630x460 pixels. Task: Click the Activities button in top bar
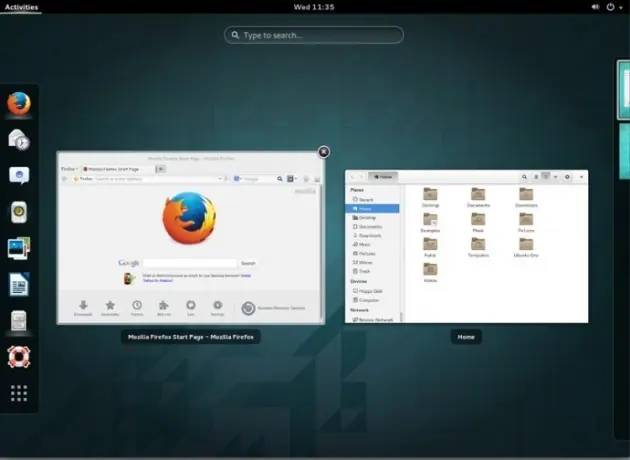click(21, 7)
